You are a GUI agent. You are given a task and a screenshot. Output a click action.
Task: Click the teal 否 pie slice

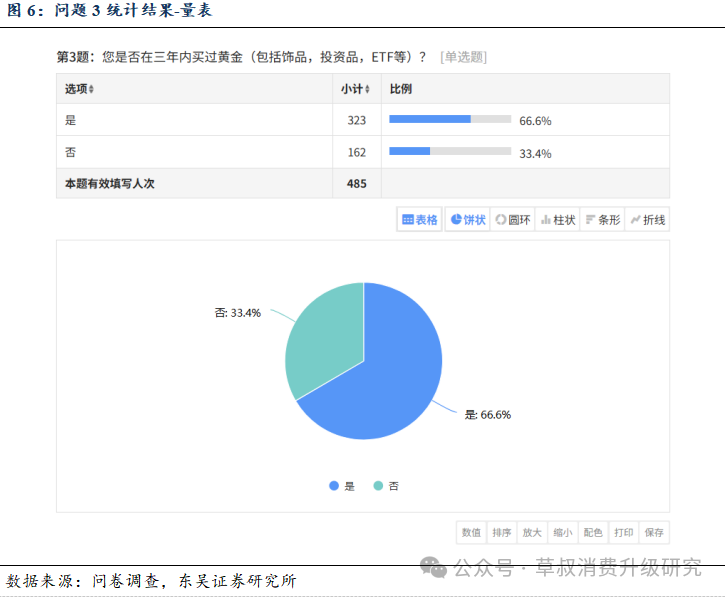click(326, 338)
